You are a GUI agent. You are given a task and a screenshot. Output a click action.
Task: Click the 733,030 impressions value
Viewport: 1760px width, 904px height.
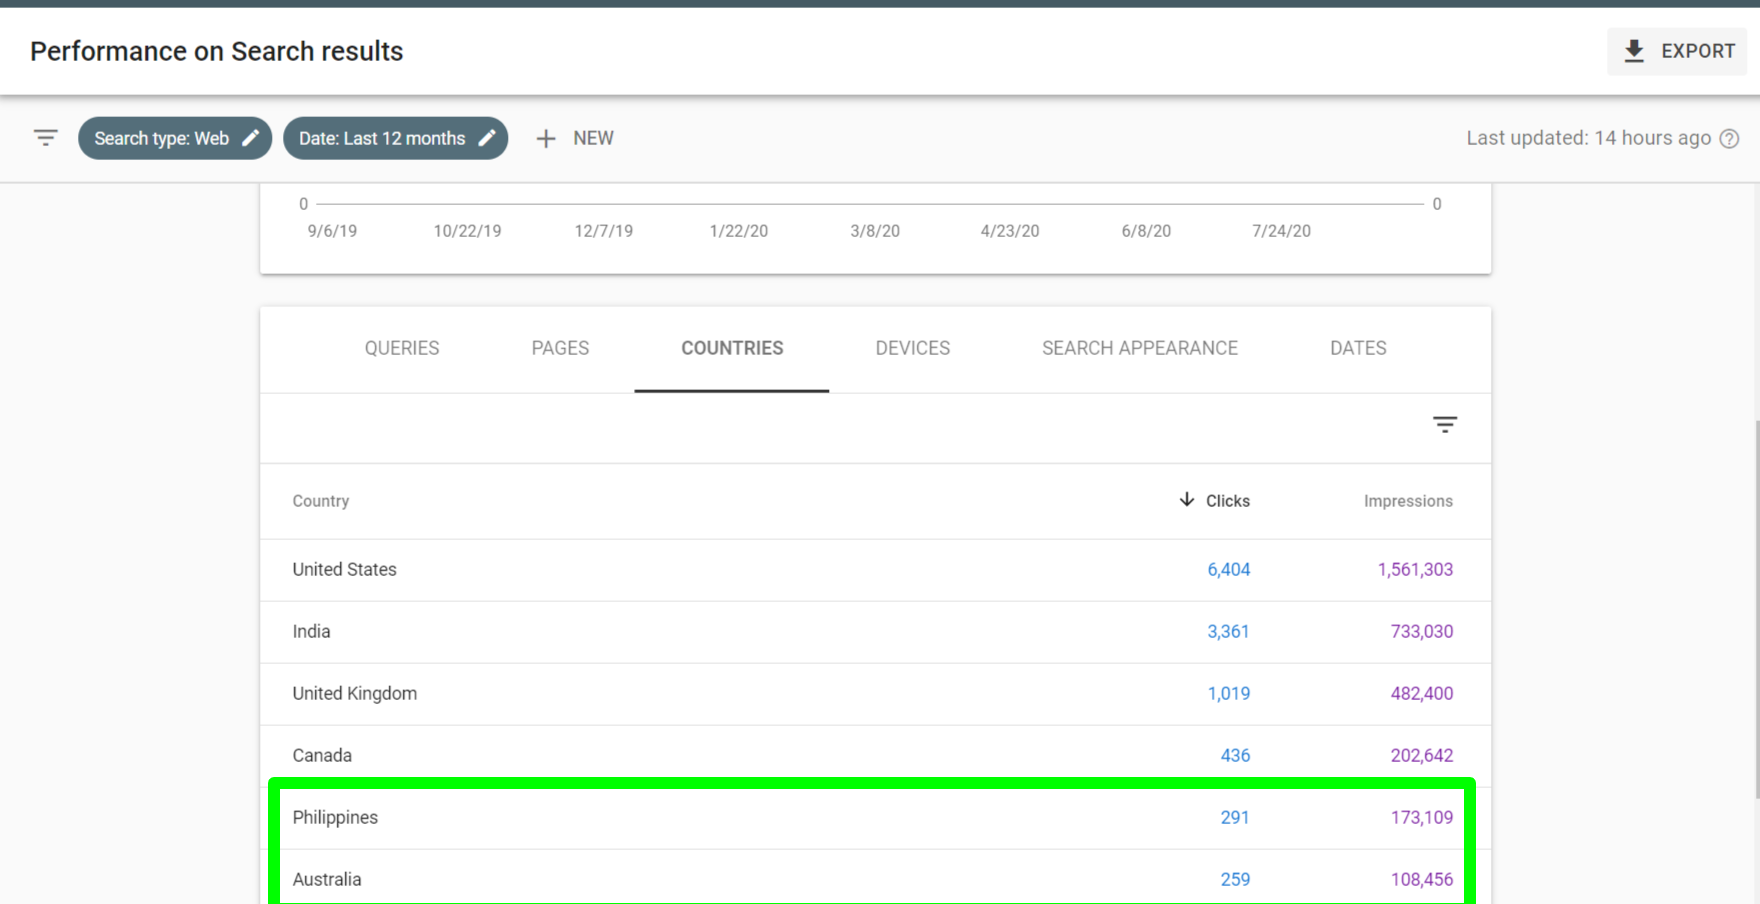[1422, 632]
